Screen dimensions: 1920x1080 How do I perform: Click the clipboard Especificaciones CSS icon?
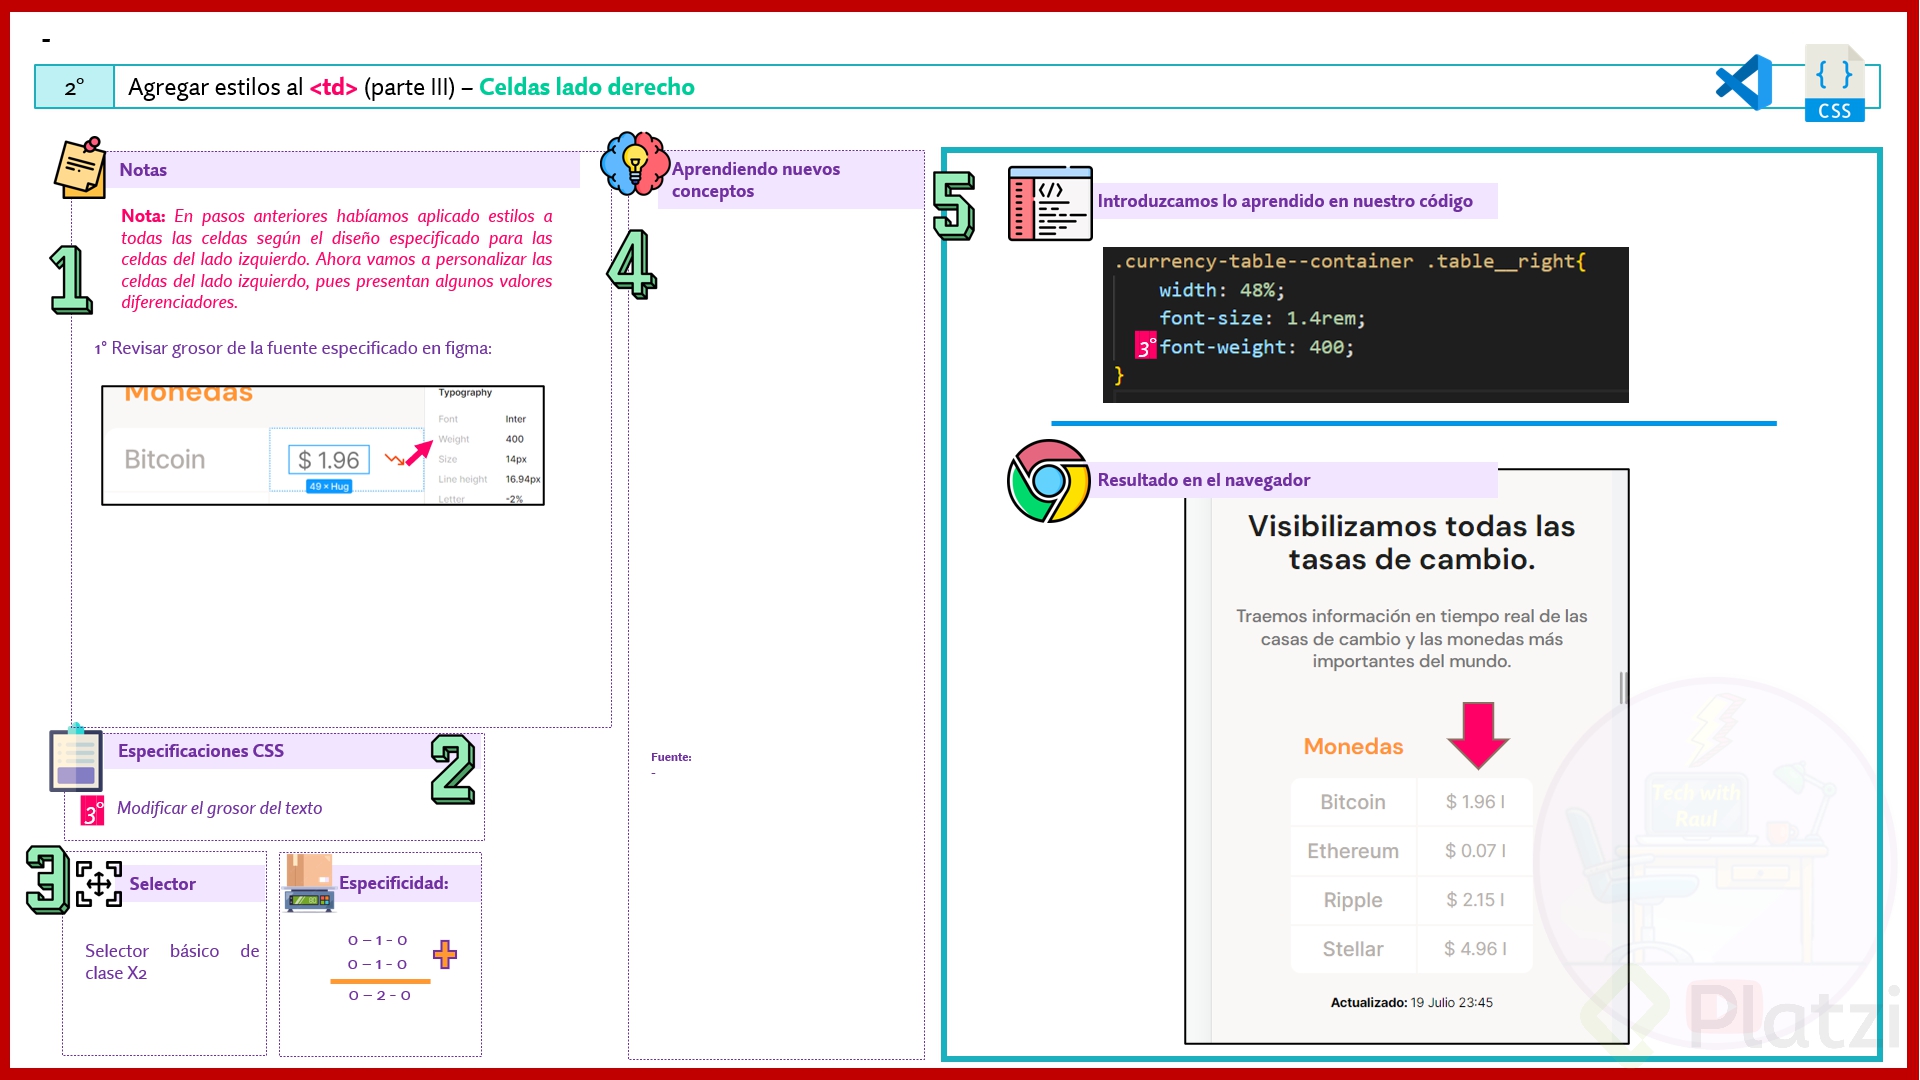click(x=76, y=759)
